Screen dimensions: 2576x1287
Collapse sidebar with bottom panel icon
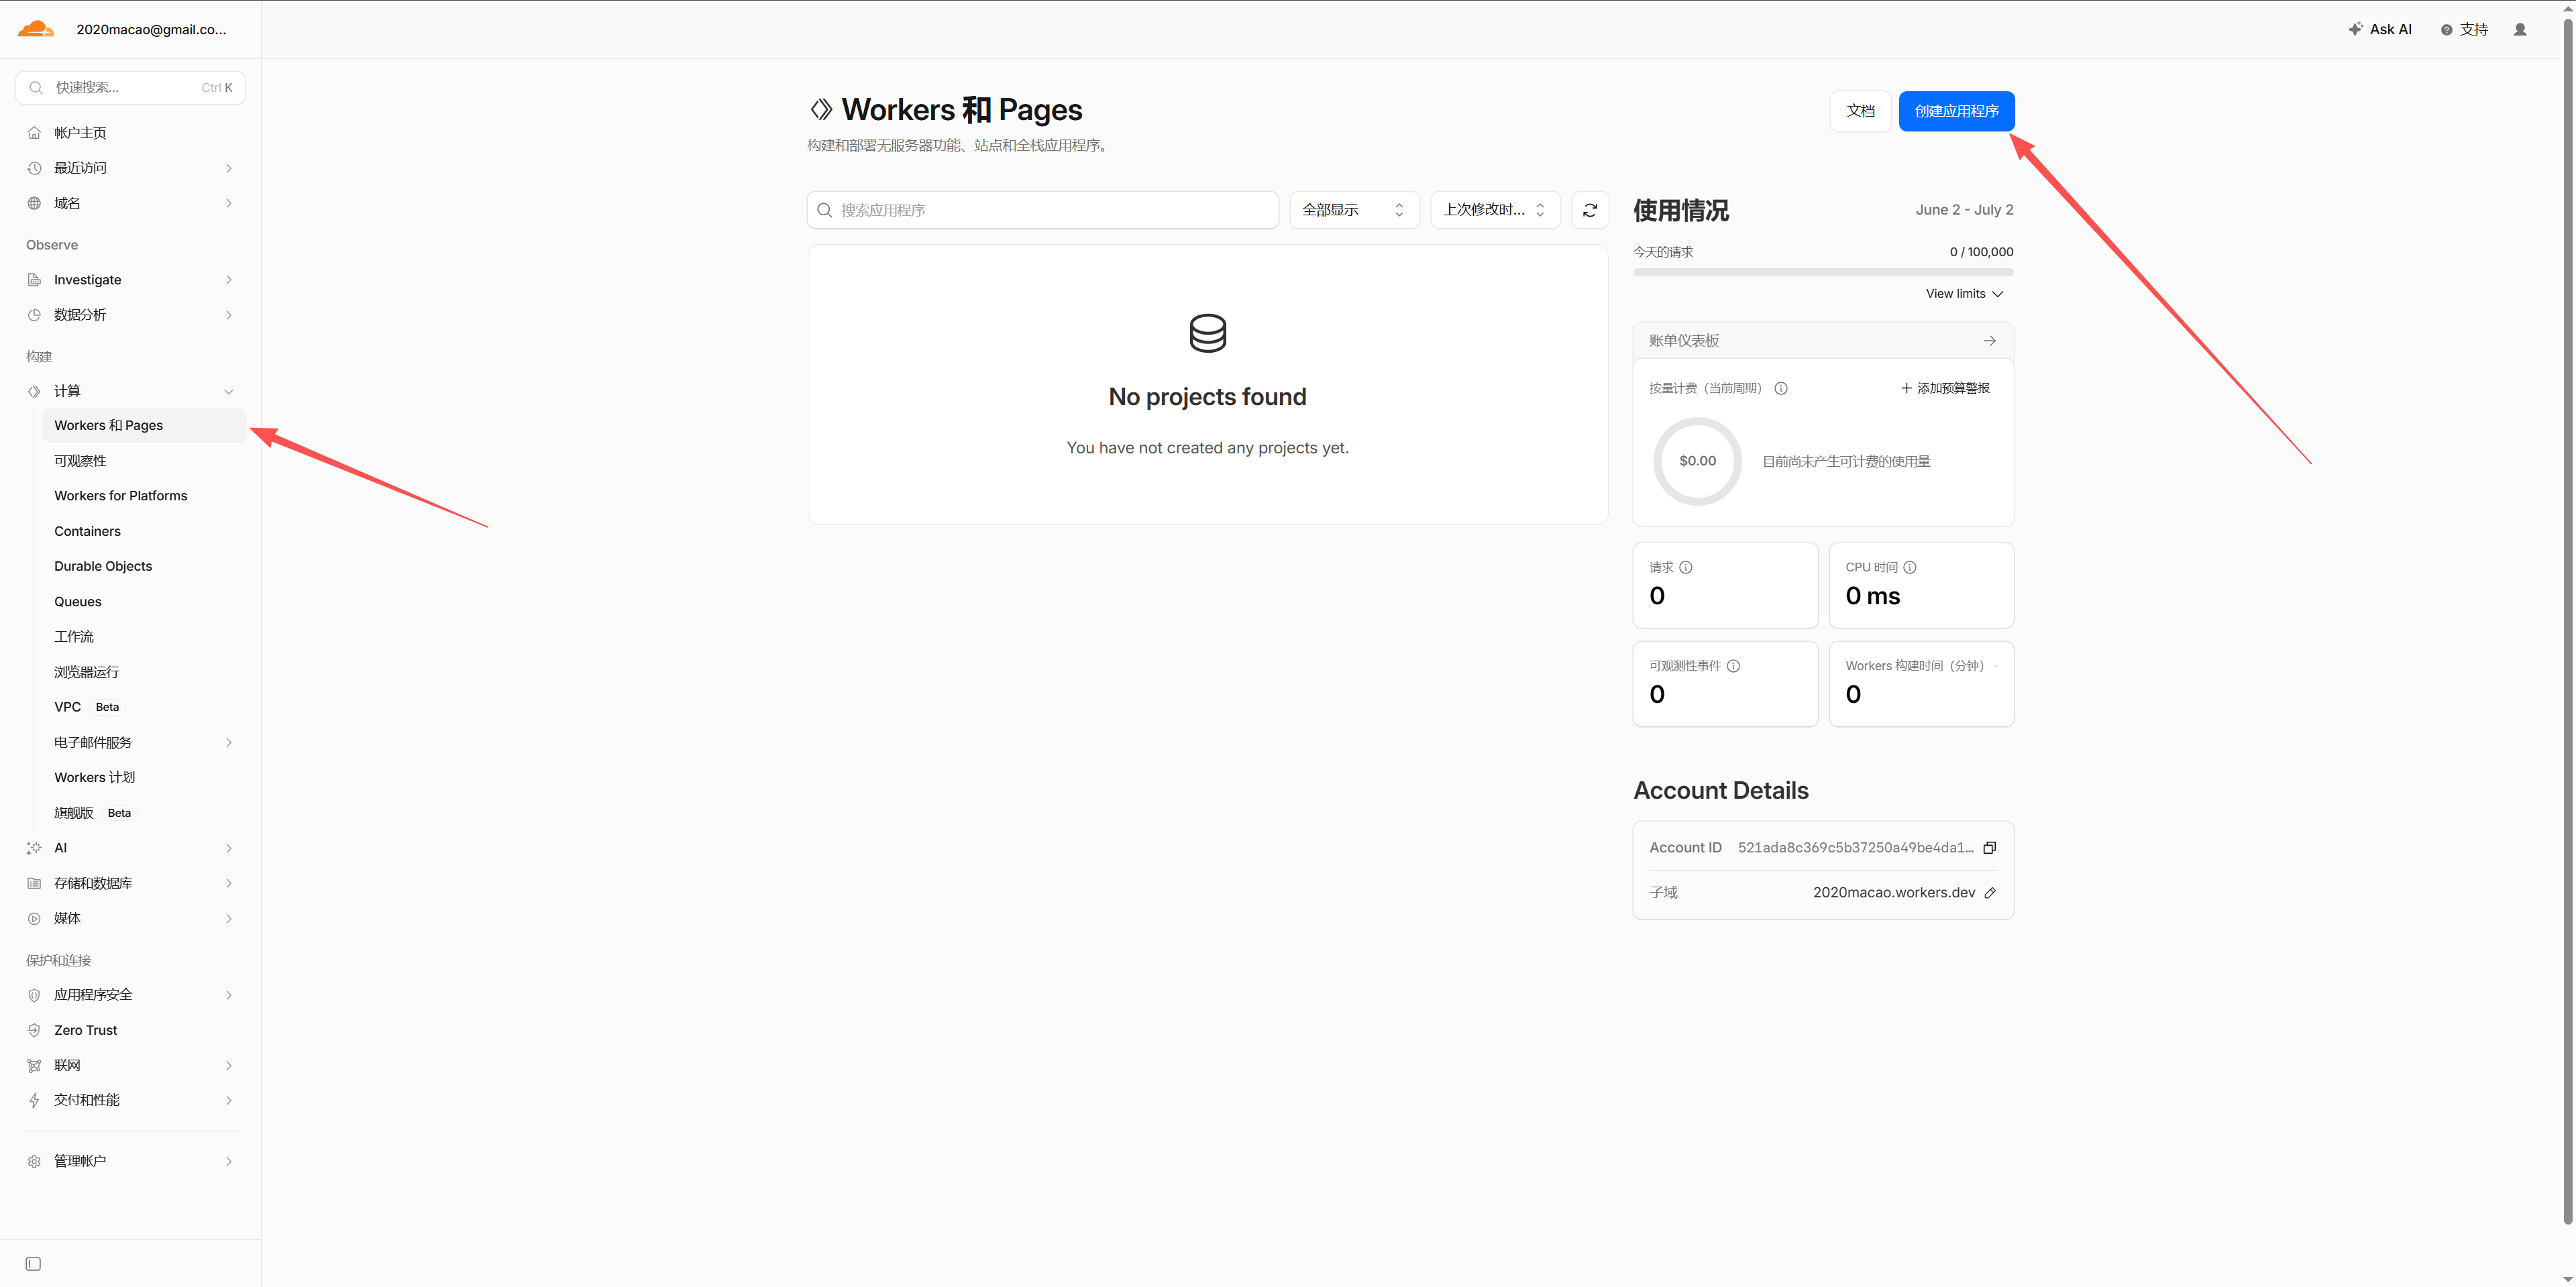[33, 1264]
